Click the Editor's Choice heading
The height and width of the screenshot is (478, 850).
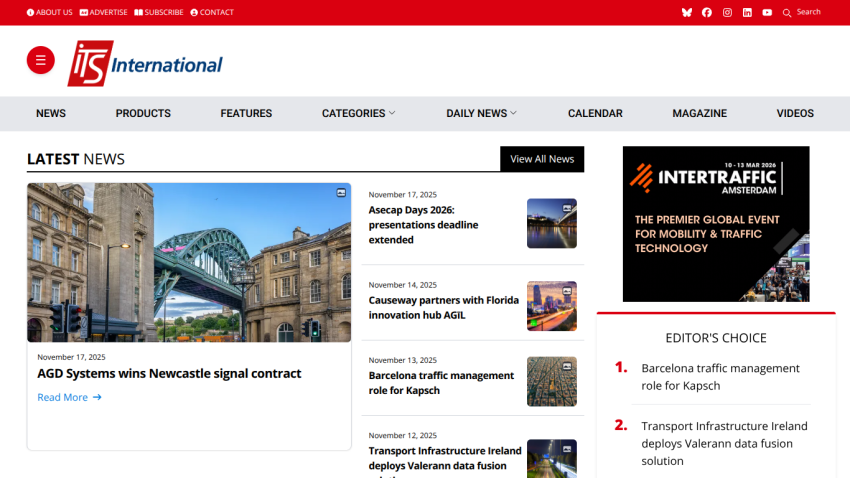point(716,338)
